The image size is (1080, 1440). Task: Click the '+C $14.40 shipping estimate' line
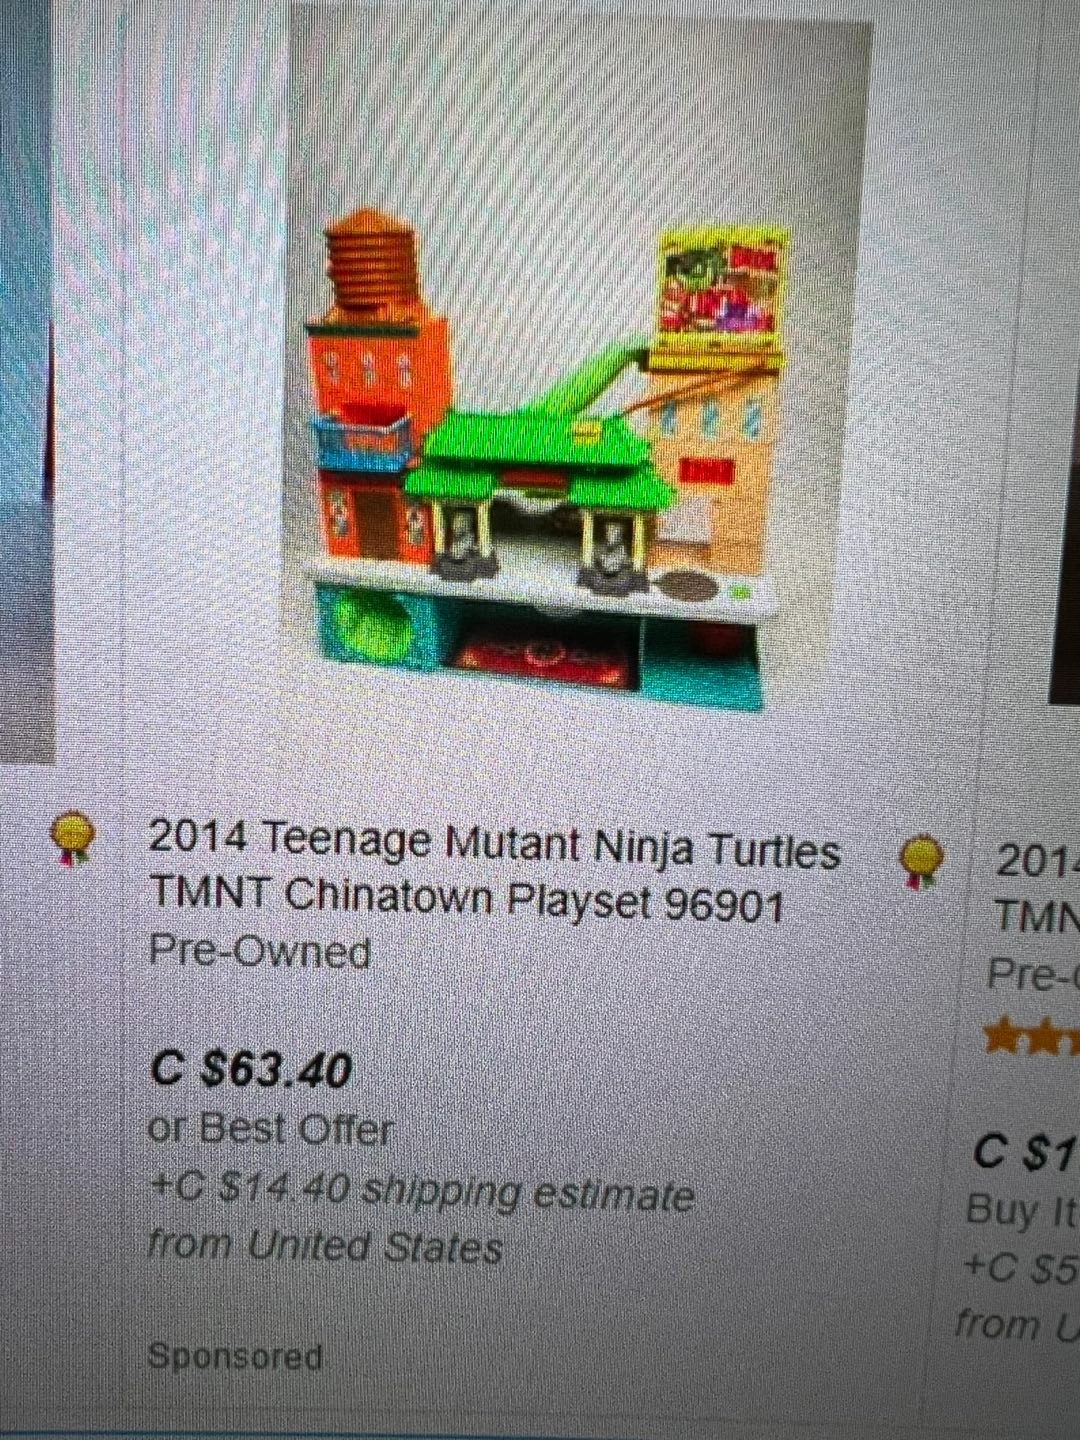(421, 1191)
